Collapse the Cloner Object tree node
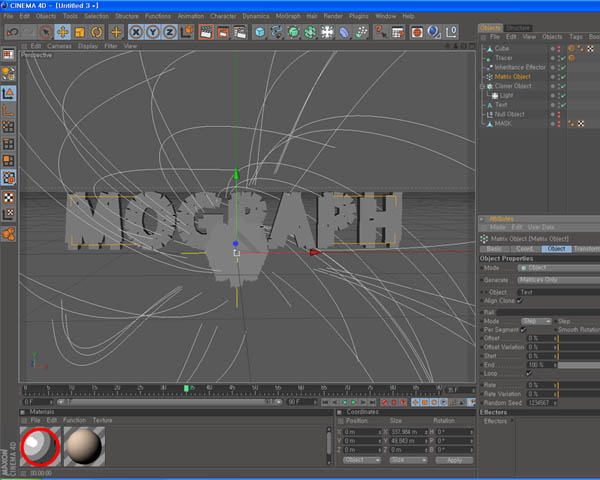Screen dimensions: 600x480 (483, 86)
